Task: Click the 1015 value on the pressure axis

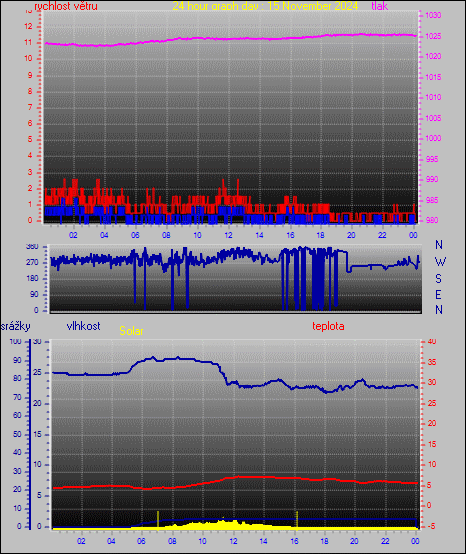Action: [x=433, y=77]
